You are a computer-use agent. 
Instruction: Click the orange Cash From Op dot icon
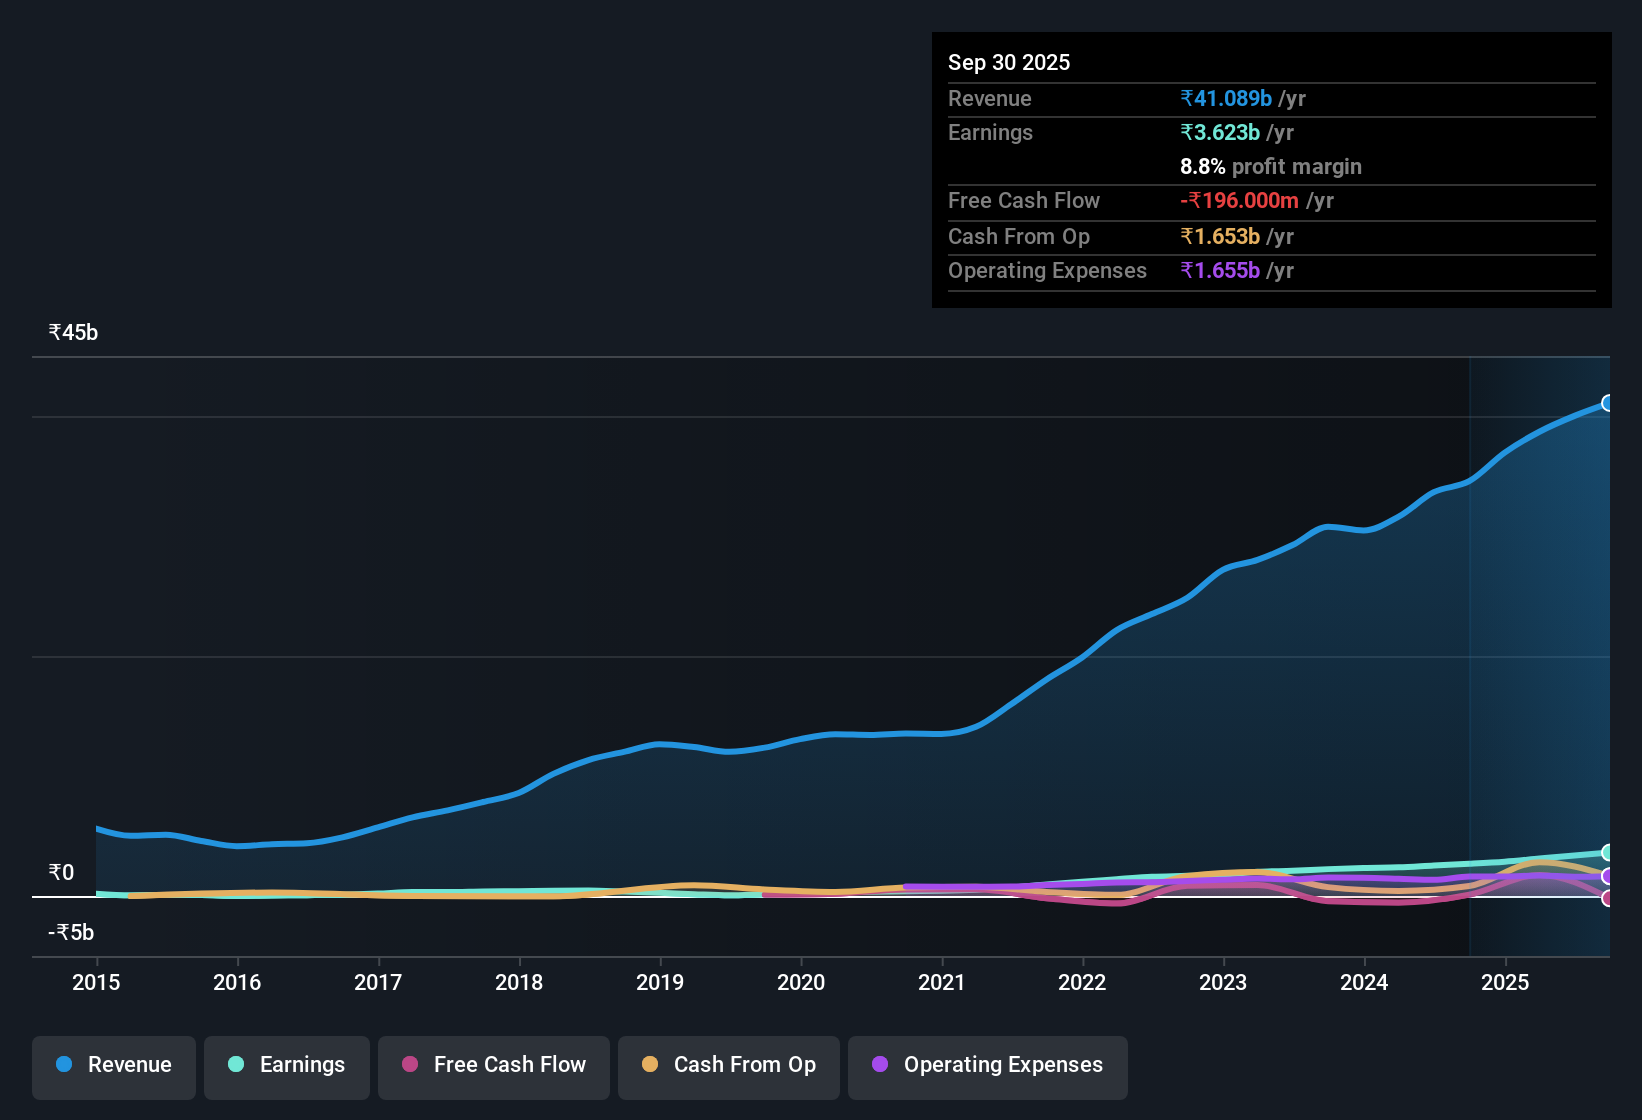pos(650,1065)
